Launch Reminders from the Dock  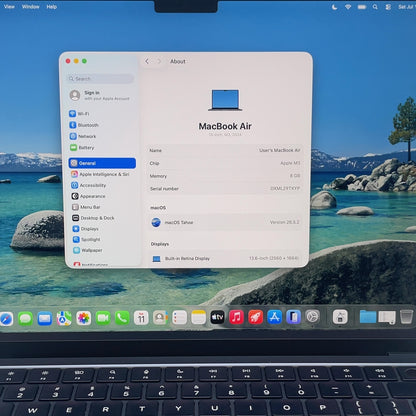click(179, 318)
